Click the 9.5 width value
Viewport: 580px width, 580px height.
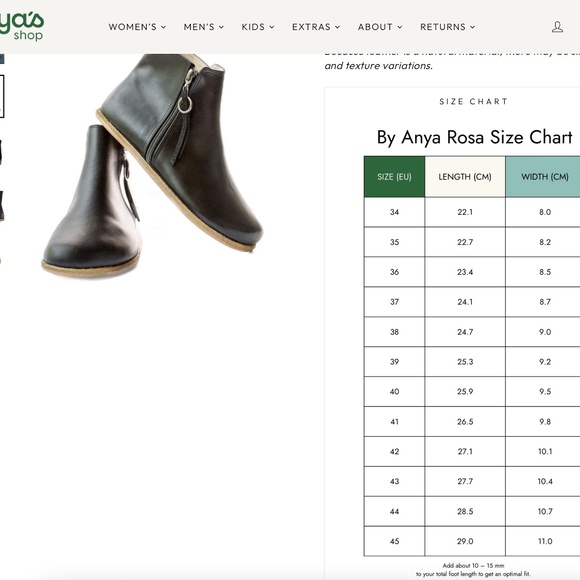coord(545,391)
